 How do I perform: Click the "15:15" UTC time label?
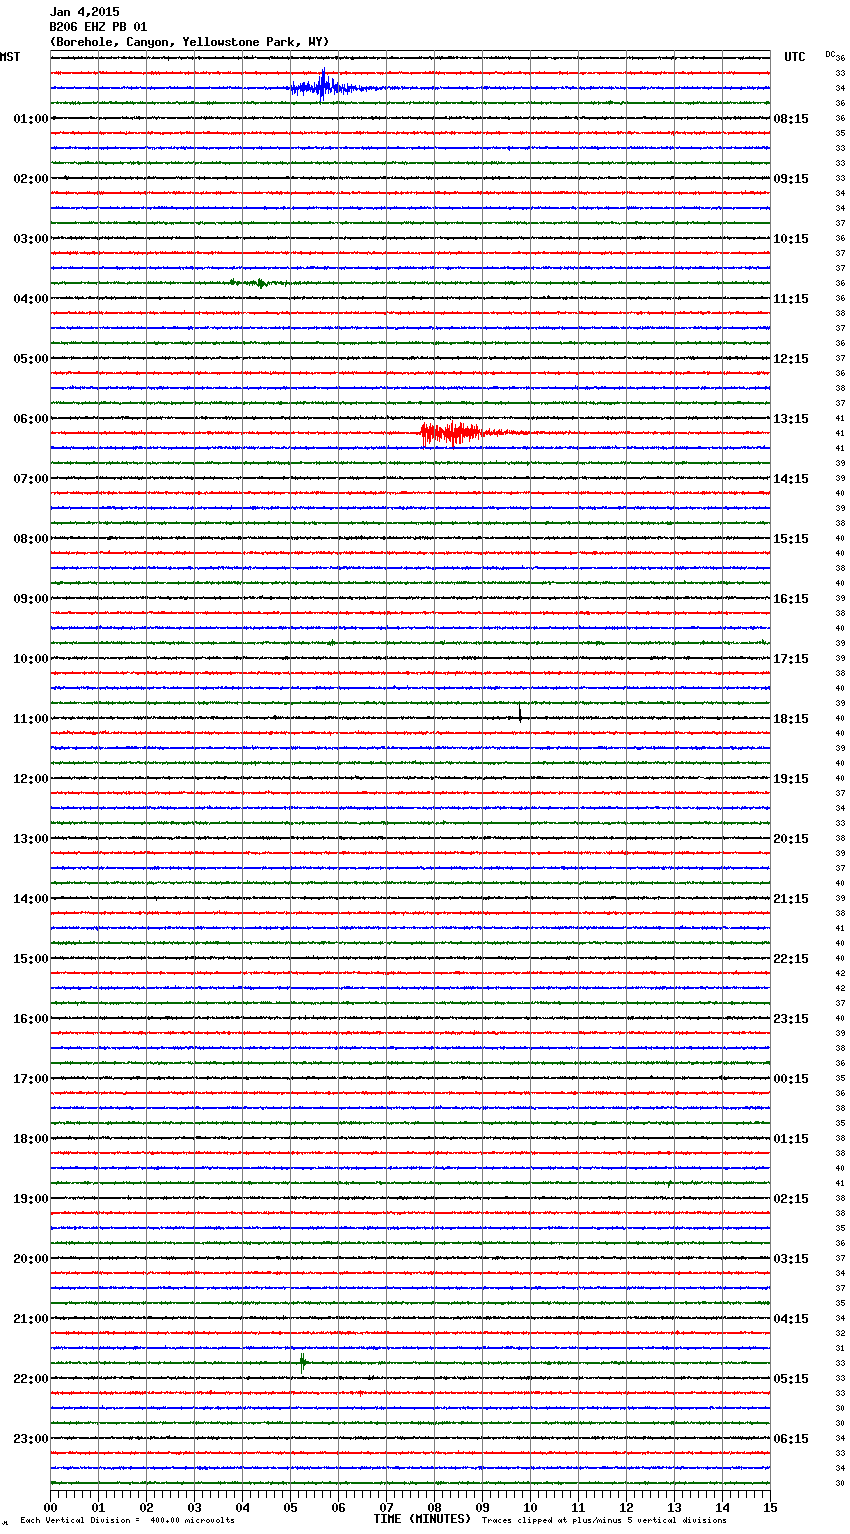791,539
